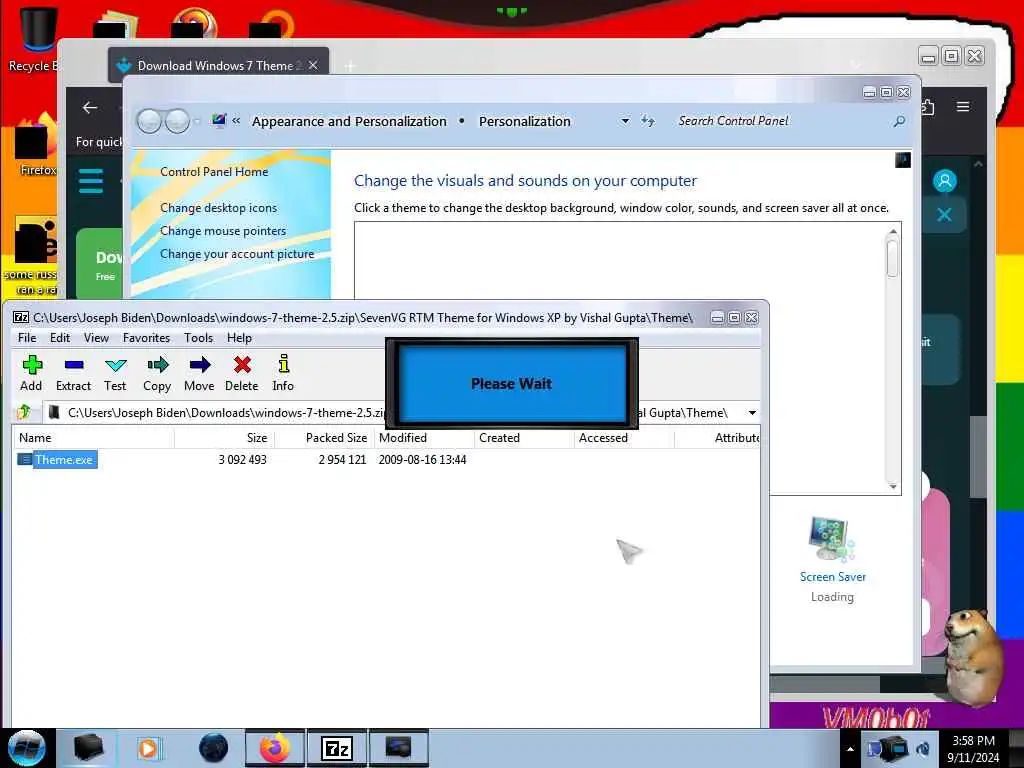Open the Help menu in 7-Zip

(239, 338)
